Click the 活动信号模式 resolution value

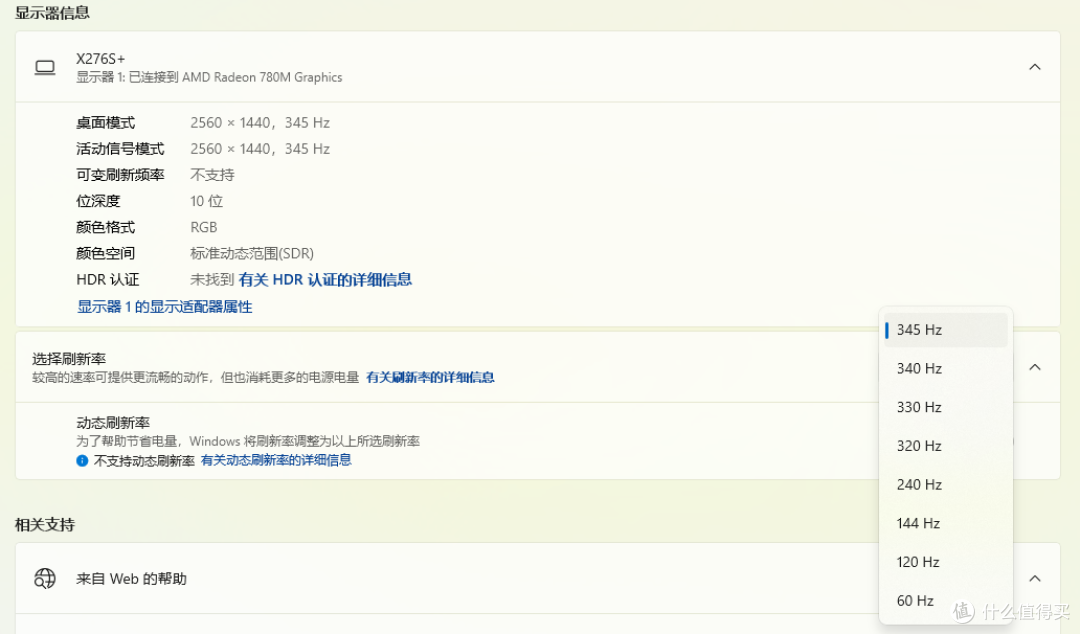pos(260,149)
